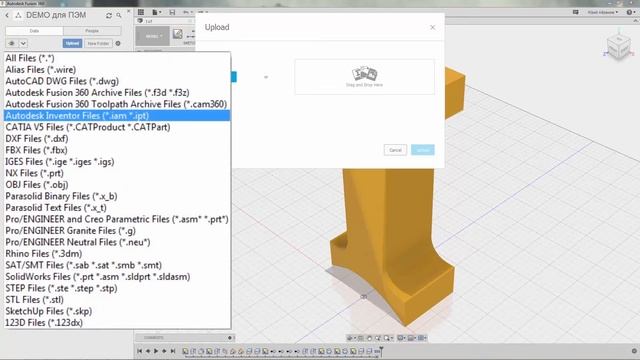The height and width of the screenshot is (360, 640).
Task: Choose Pro/ENGINEER Granite Files (*.g)
Action: pyautogui.click(x=117, y=231)
